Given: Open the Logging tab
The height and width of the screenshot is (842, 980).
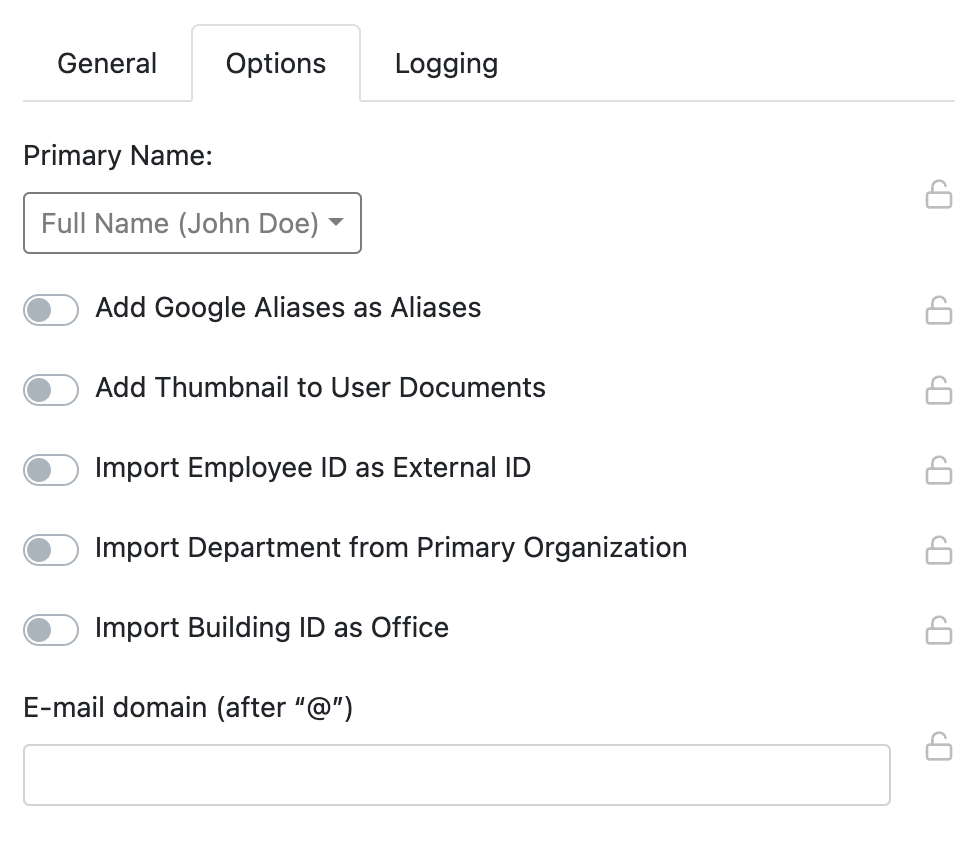Looking at the screenshot, I should (446, 63).
